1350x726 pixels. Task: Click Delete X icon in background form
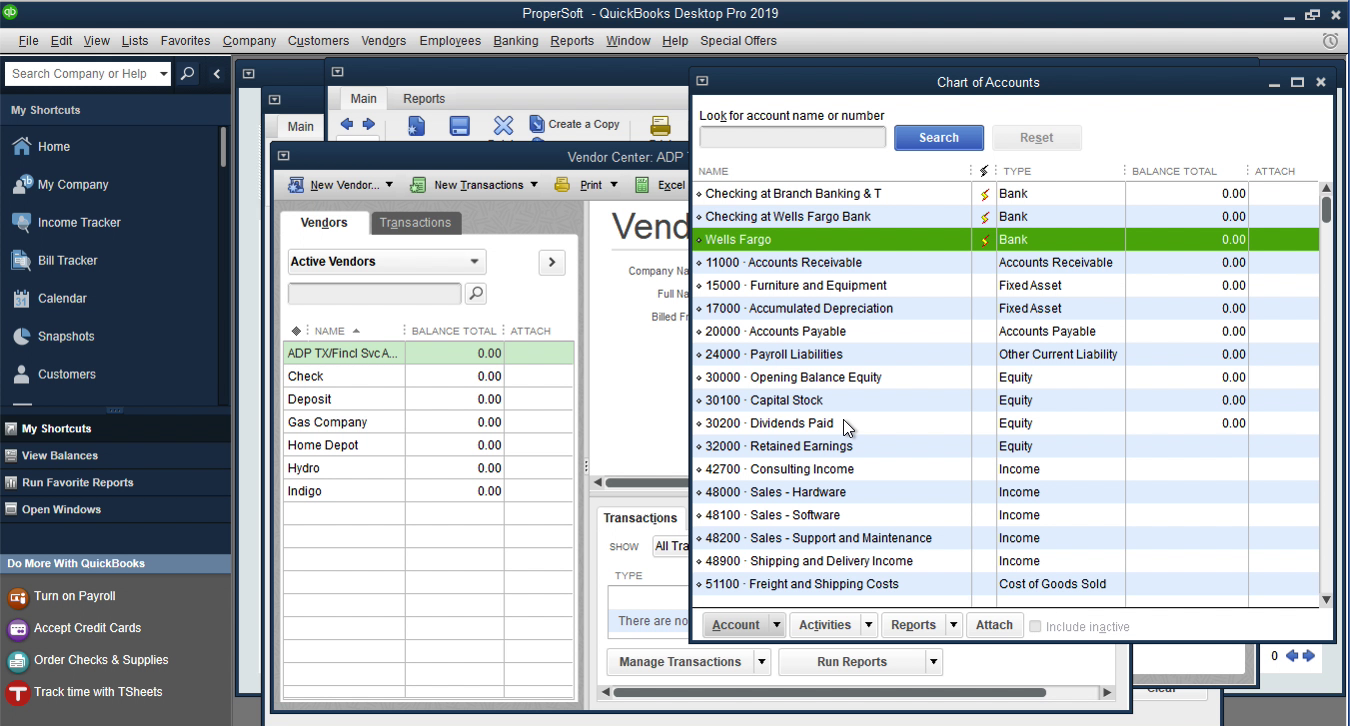click(503, 126)
